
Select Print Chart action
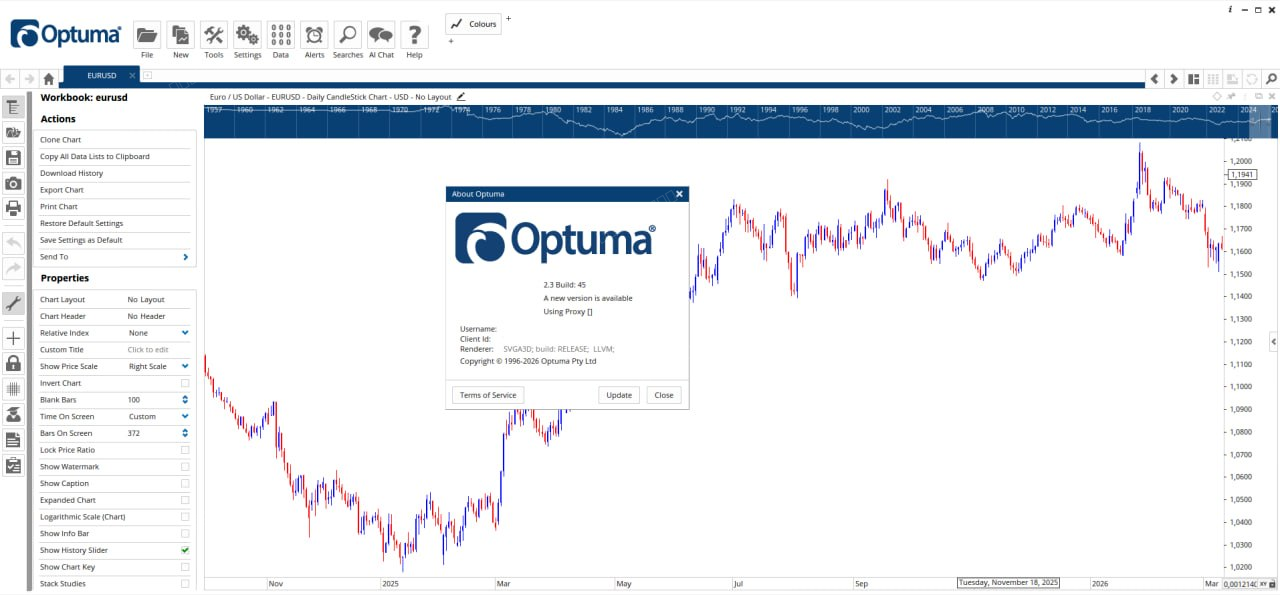(59, 207)
